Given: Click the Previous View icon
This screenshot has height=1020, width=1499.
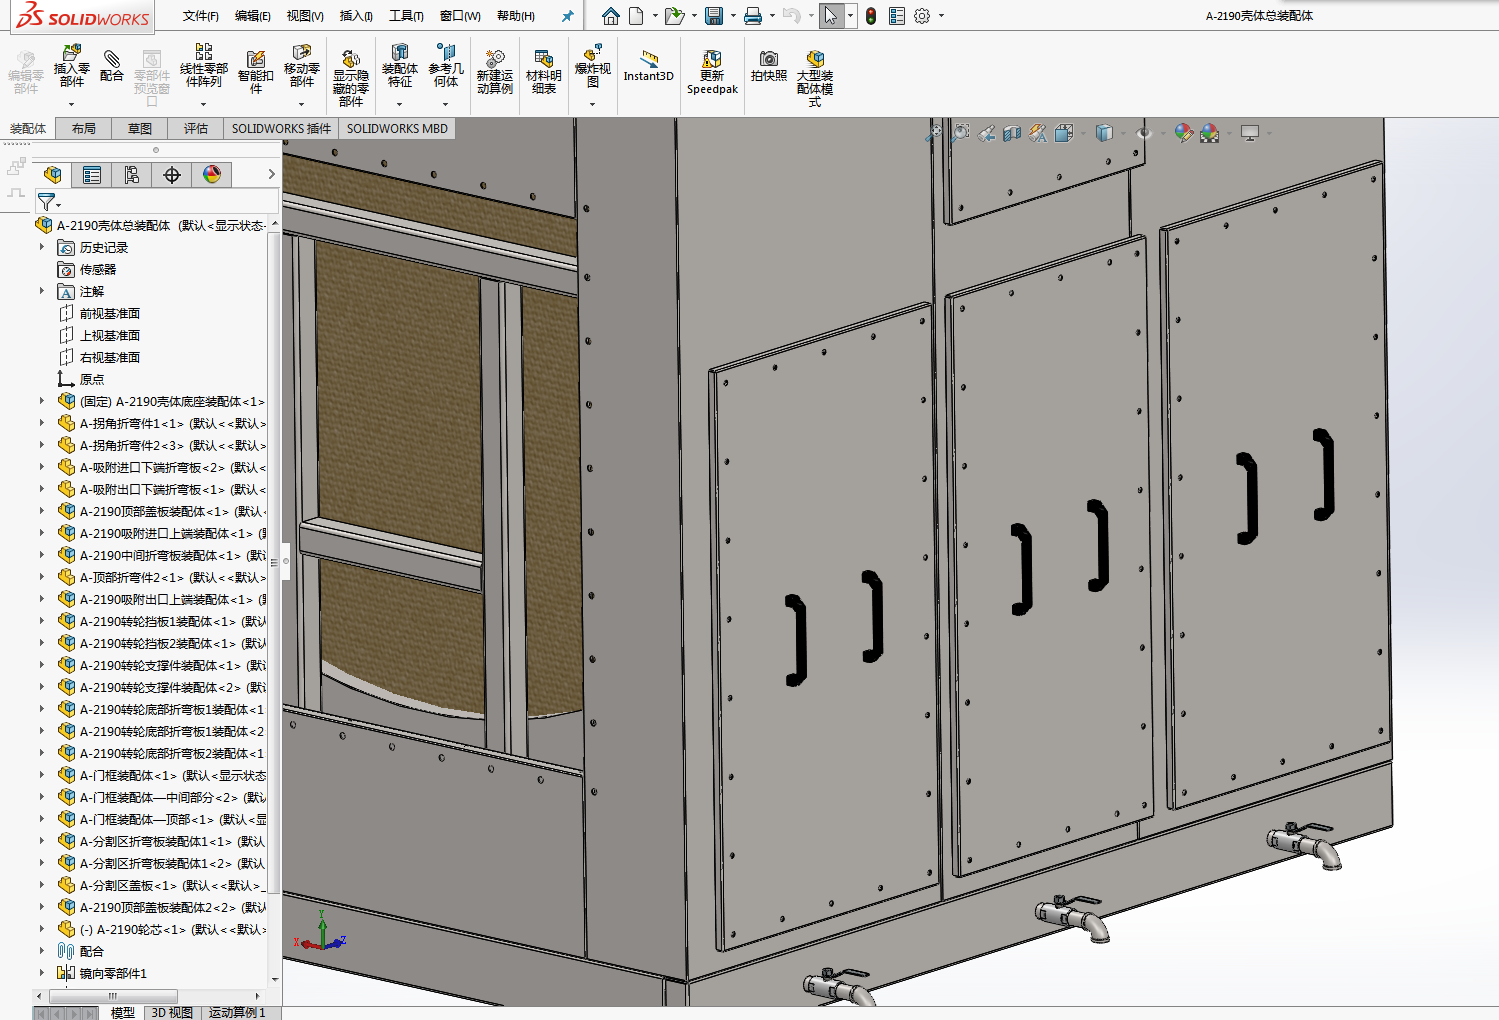Looking at the screenshot, I should click(x=986, y=133).
